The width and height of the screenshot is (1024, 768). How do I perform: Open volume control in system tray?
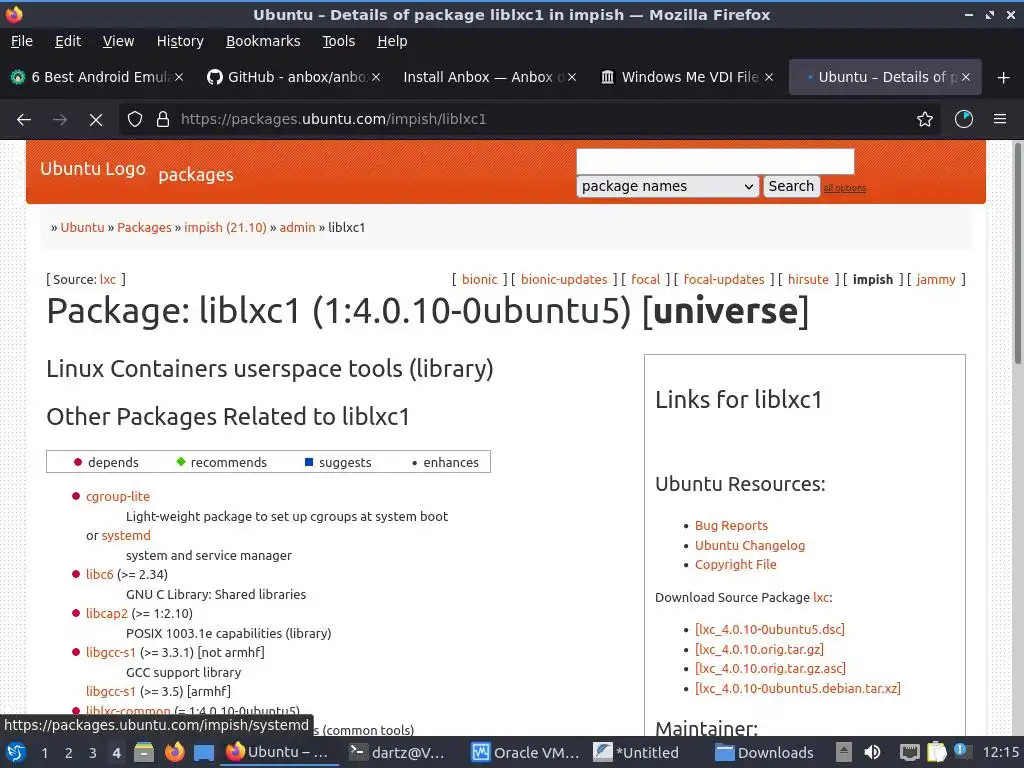point(872,753)
